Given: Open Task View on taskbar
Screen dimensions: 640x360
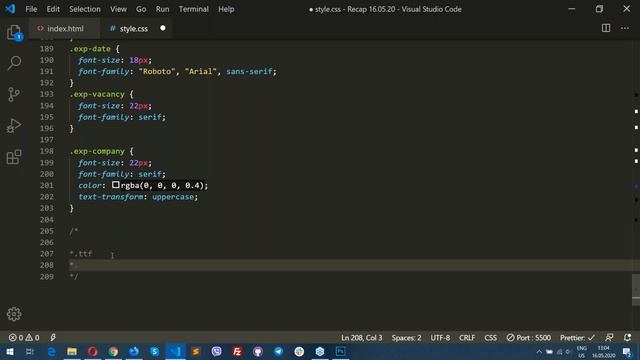Looking at the screenshot, I should click(29, 351).
